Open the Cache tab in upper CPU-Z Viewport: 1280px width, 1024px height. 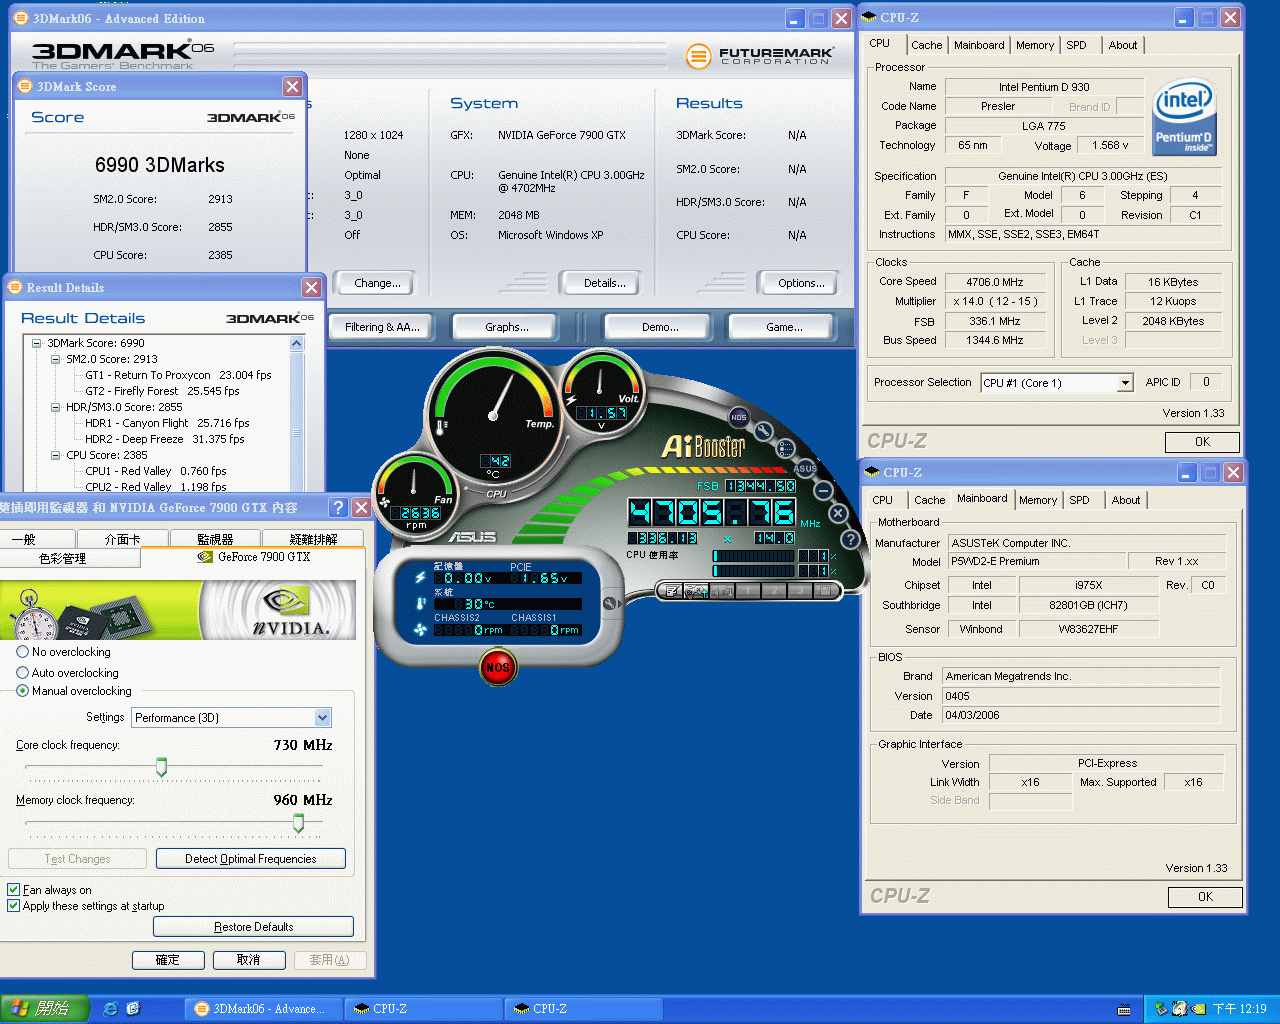(x=926, y=45)
